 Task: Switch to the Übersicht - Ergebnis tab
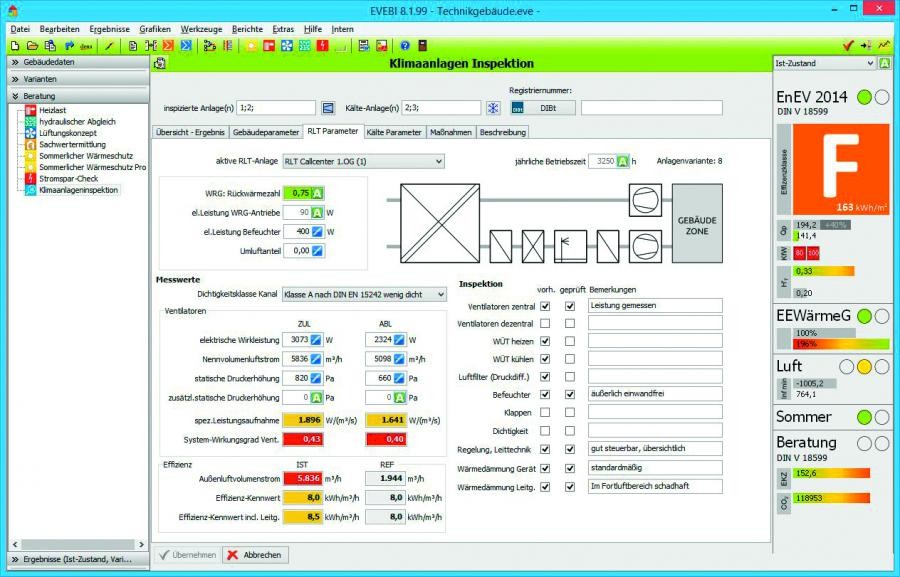coord(190,132)
